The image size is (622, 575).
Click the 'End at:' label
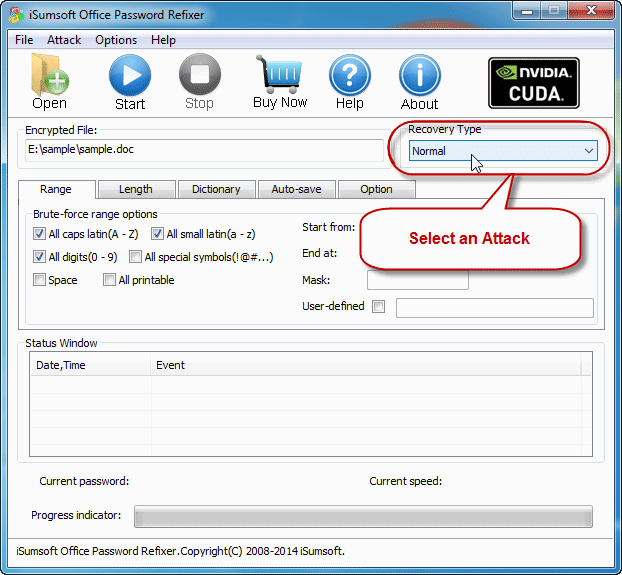(319, 253)
